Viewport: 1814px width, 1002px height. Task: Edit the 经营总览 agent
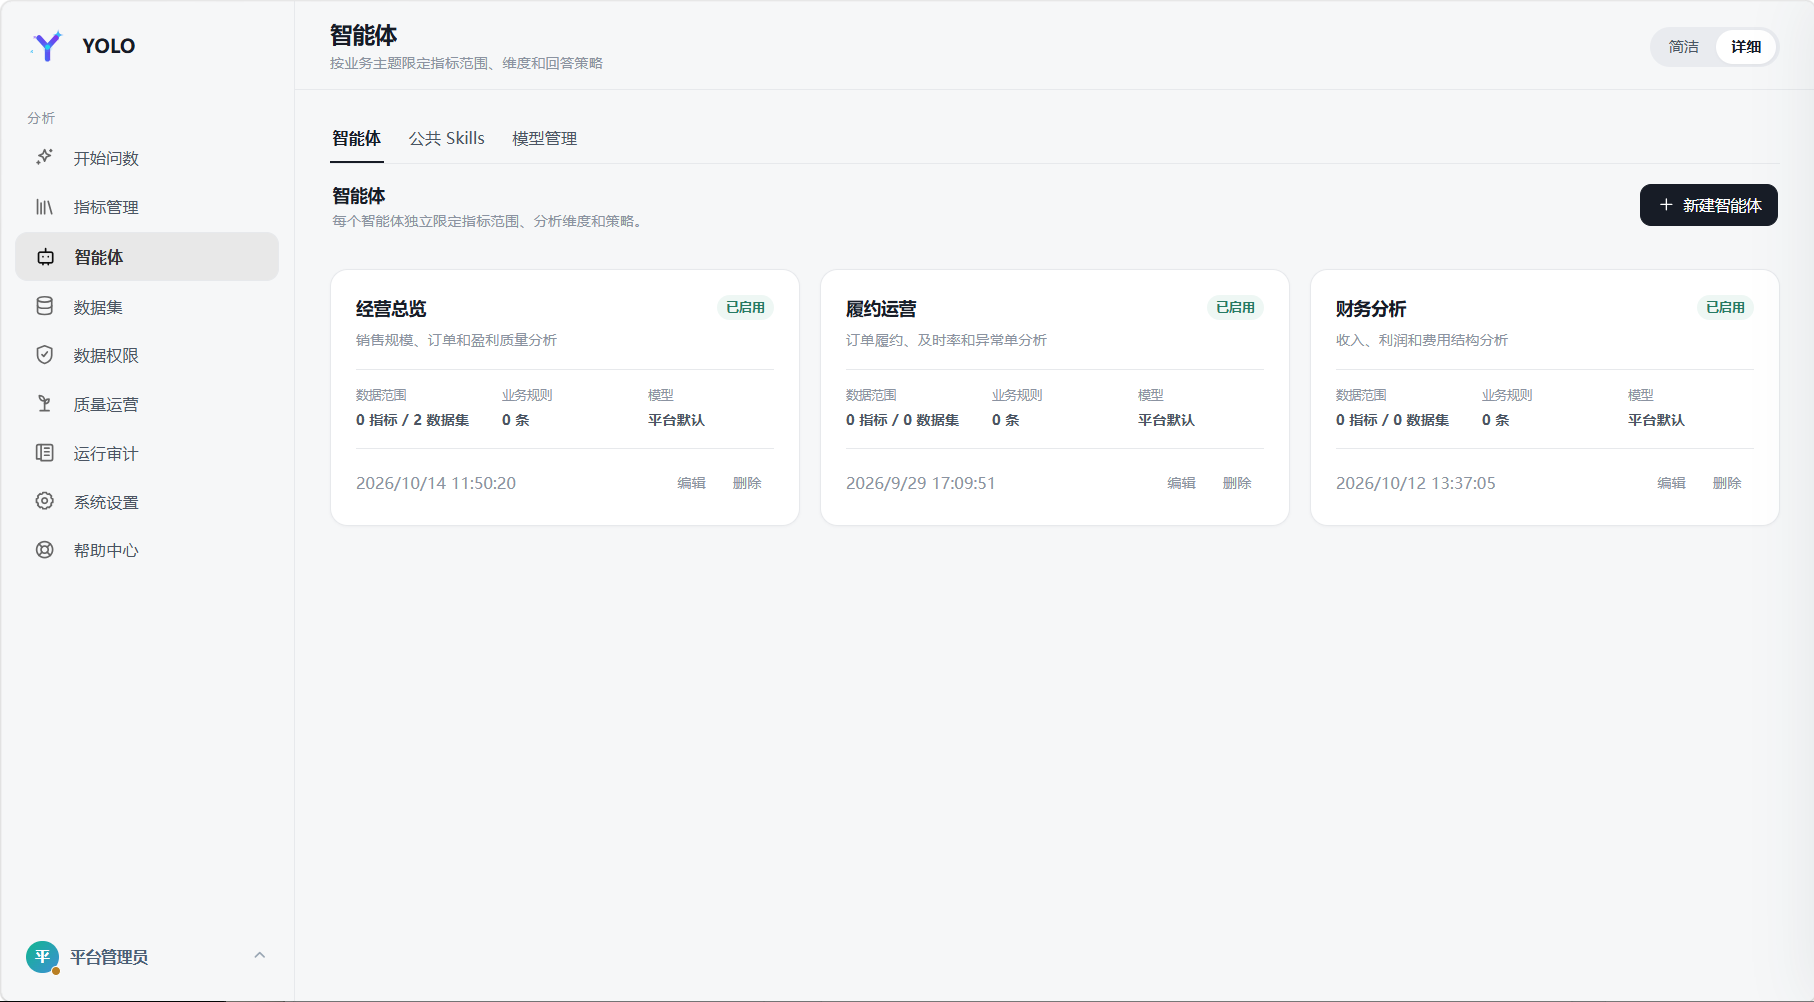[x=691, y=483]
